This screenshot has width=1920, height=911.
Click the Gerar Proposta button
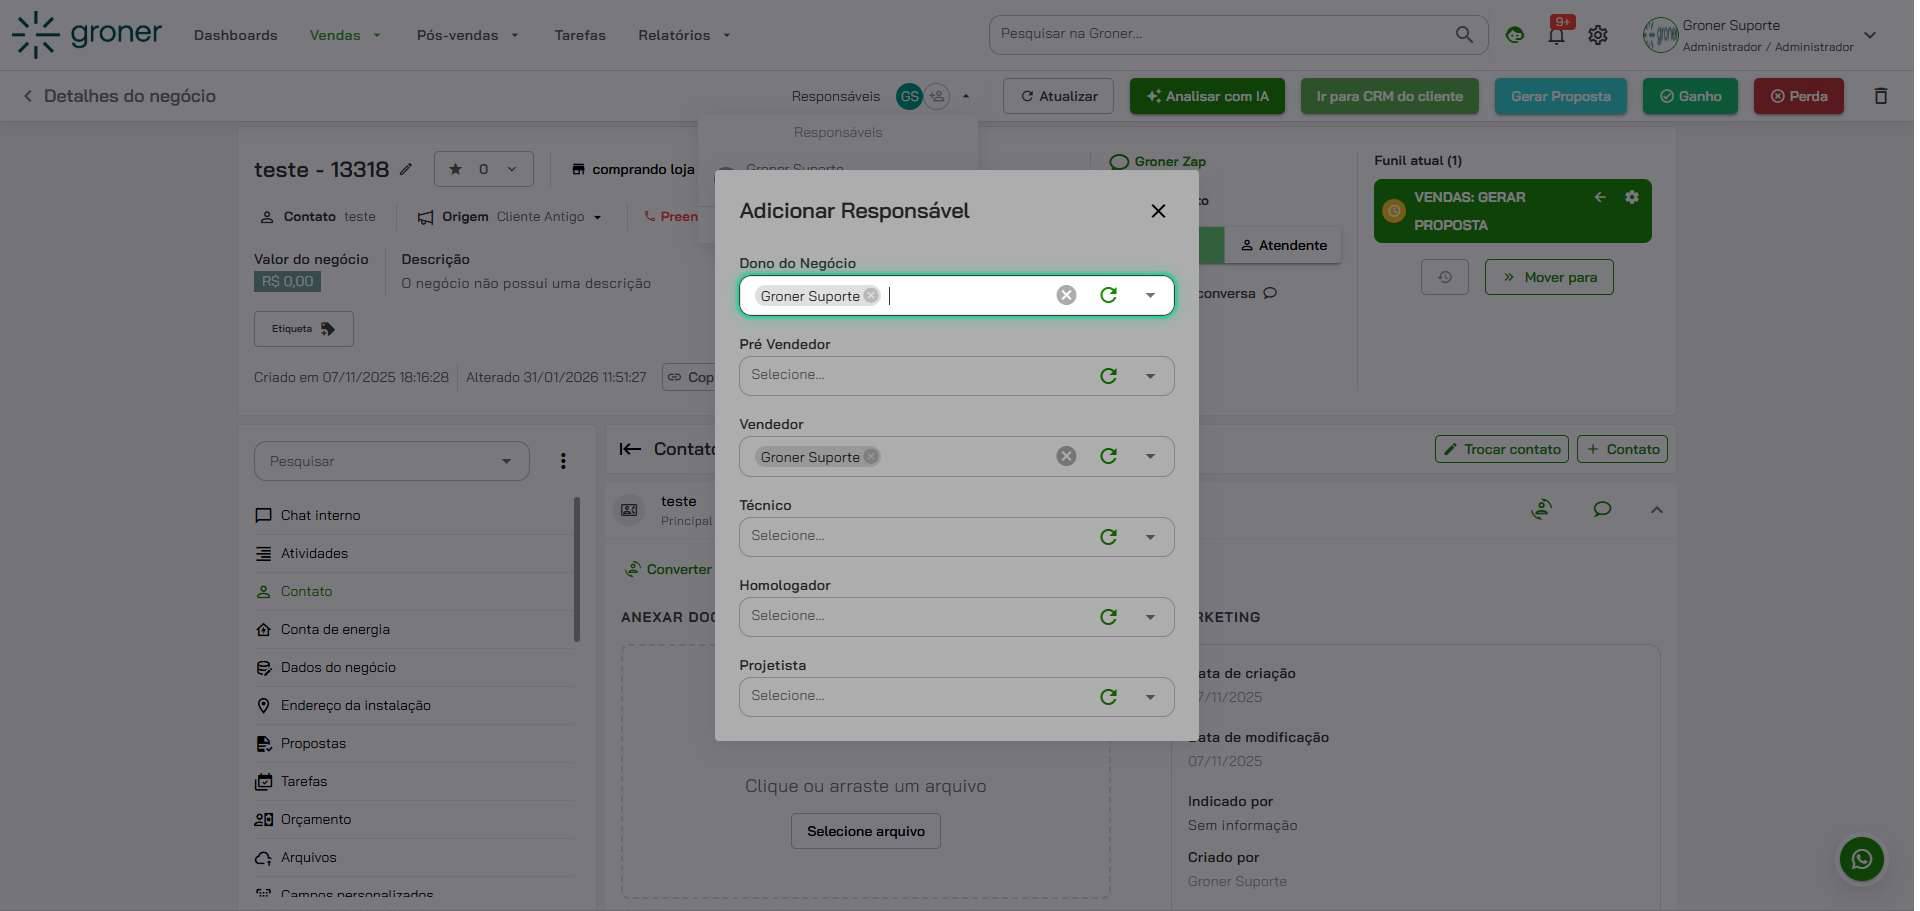pyautogui.click(x=1560, y=96)
